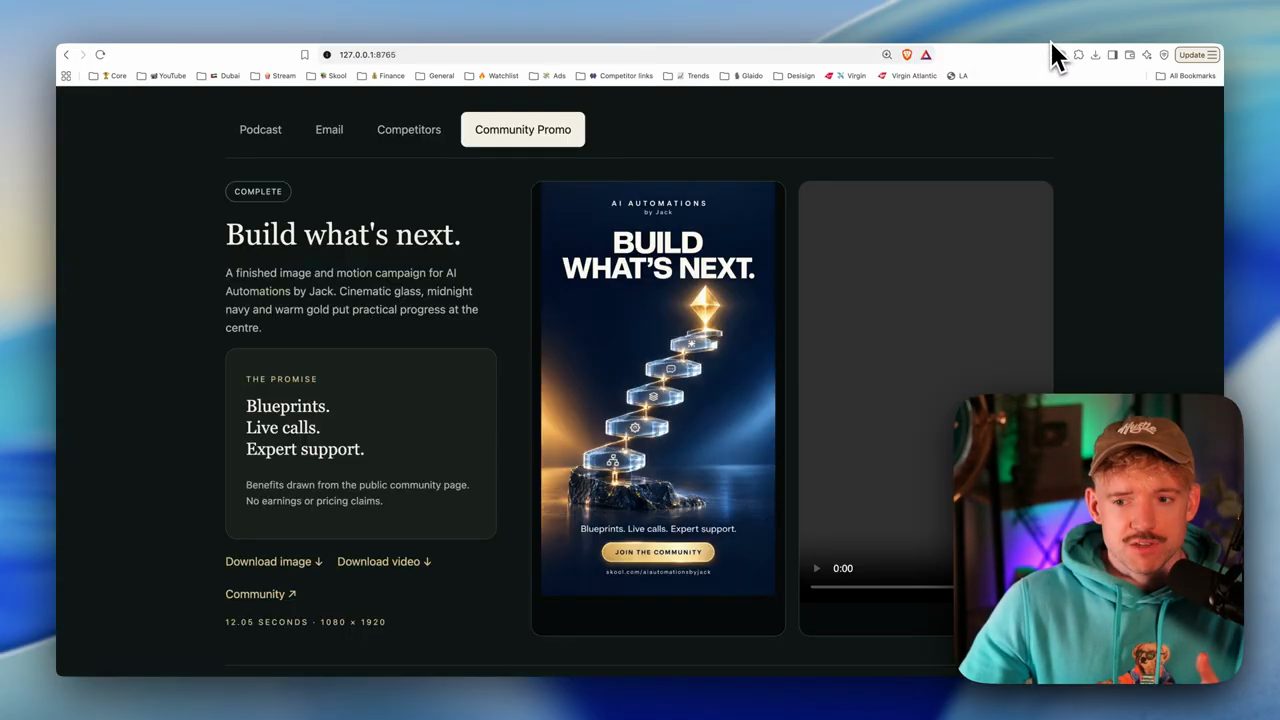This screenshot has height=720, width=1280.
Task: Open the Brave Shields lion icon
Action: (907, 55)
